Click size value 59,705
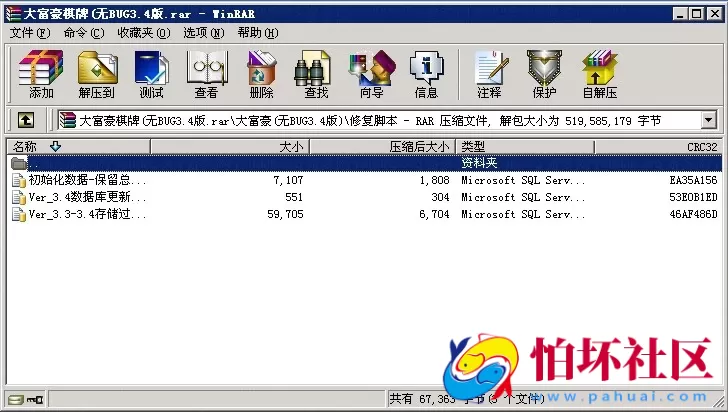728x412 pixels. click(286, 215)
